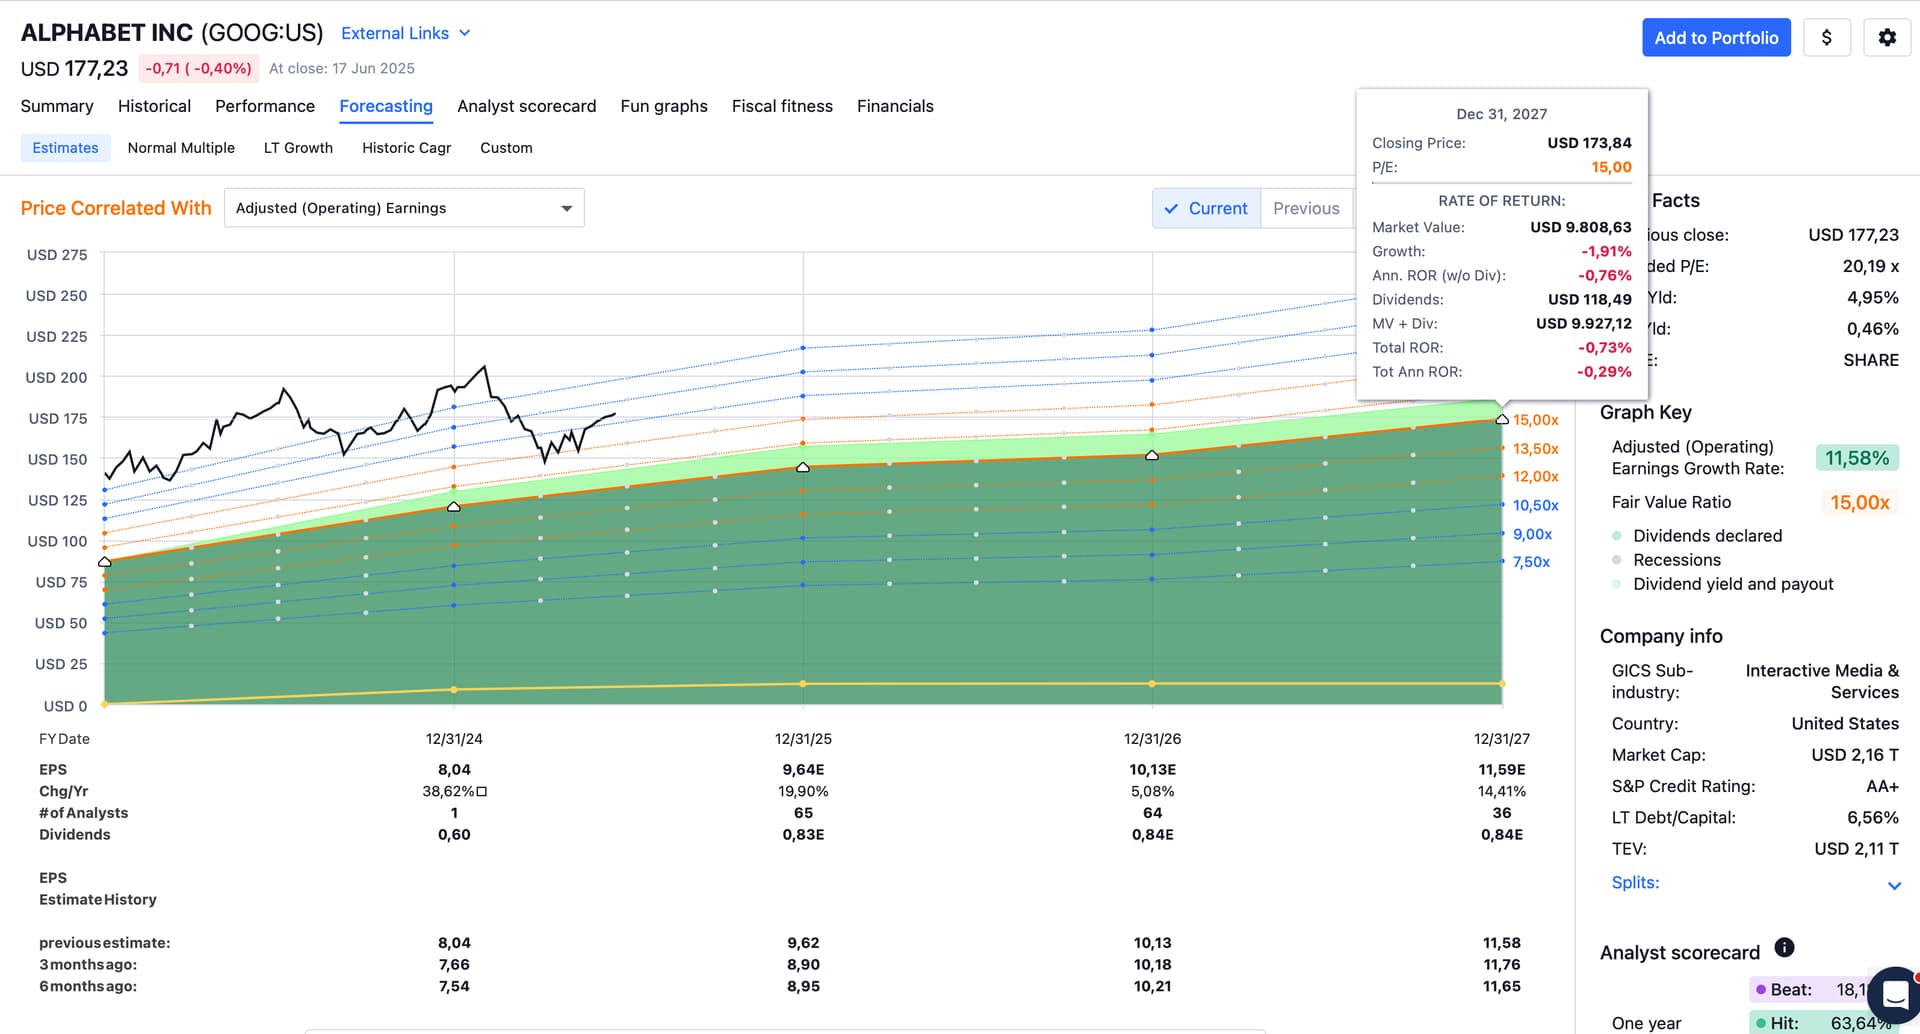Viewport: 1920px width, 1034px height.
Task: Switch to Current estimates view
Action: 1207,208
